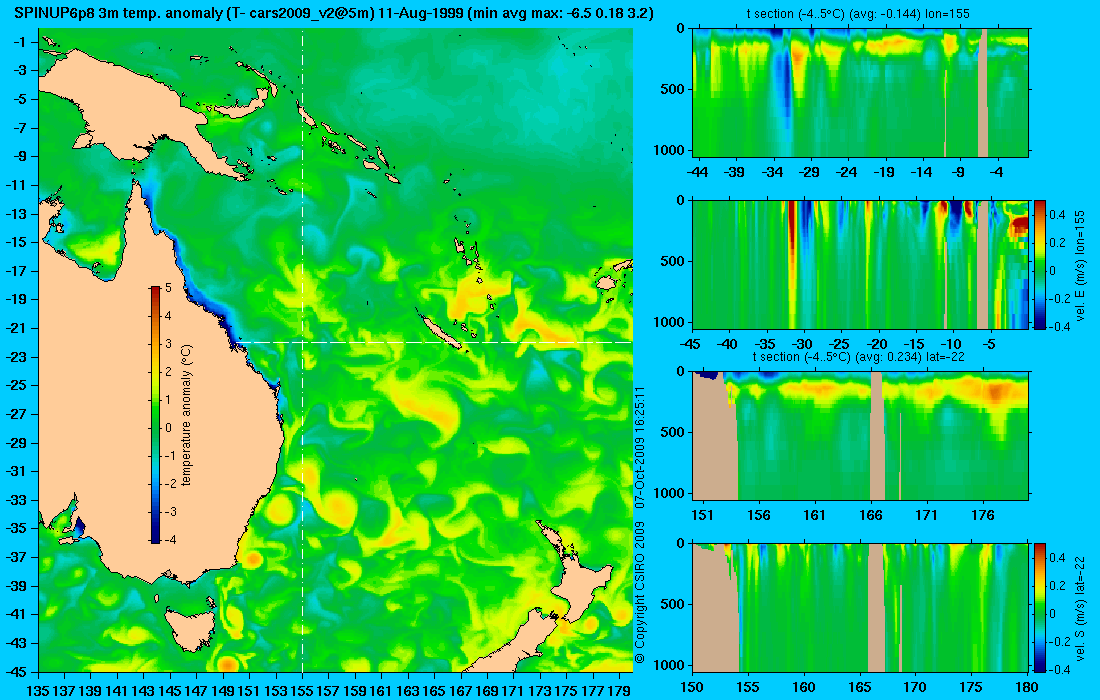
Task: Click x-axis label 180 on bottom velocity section
Action: point(1026,687)
